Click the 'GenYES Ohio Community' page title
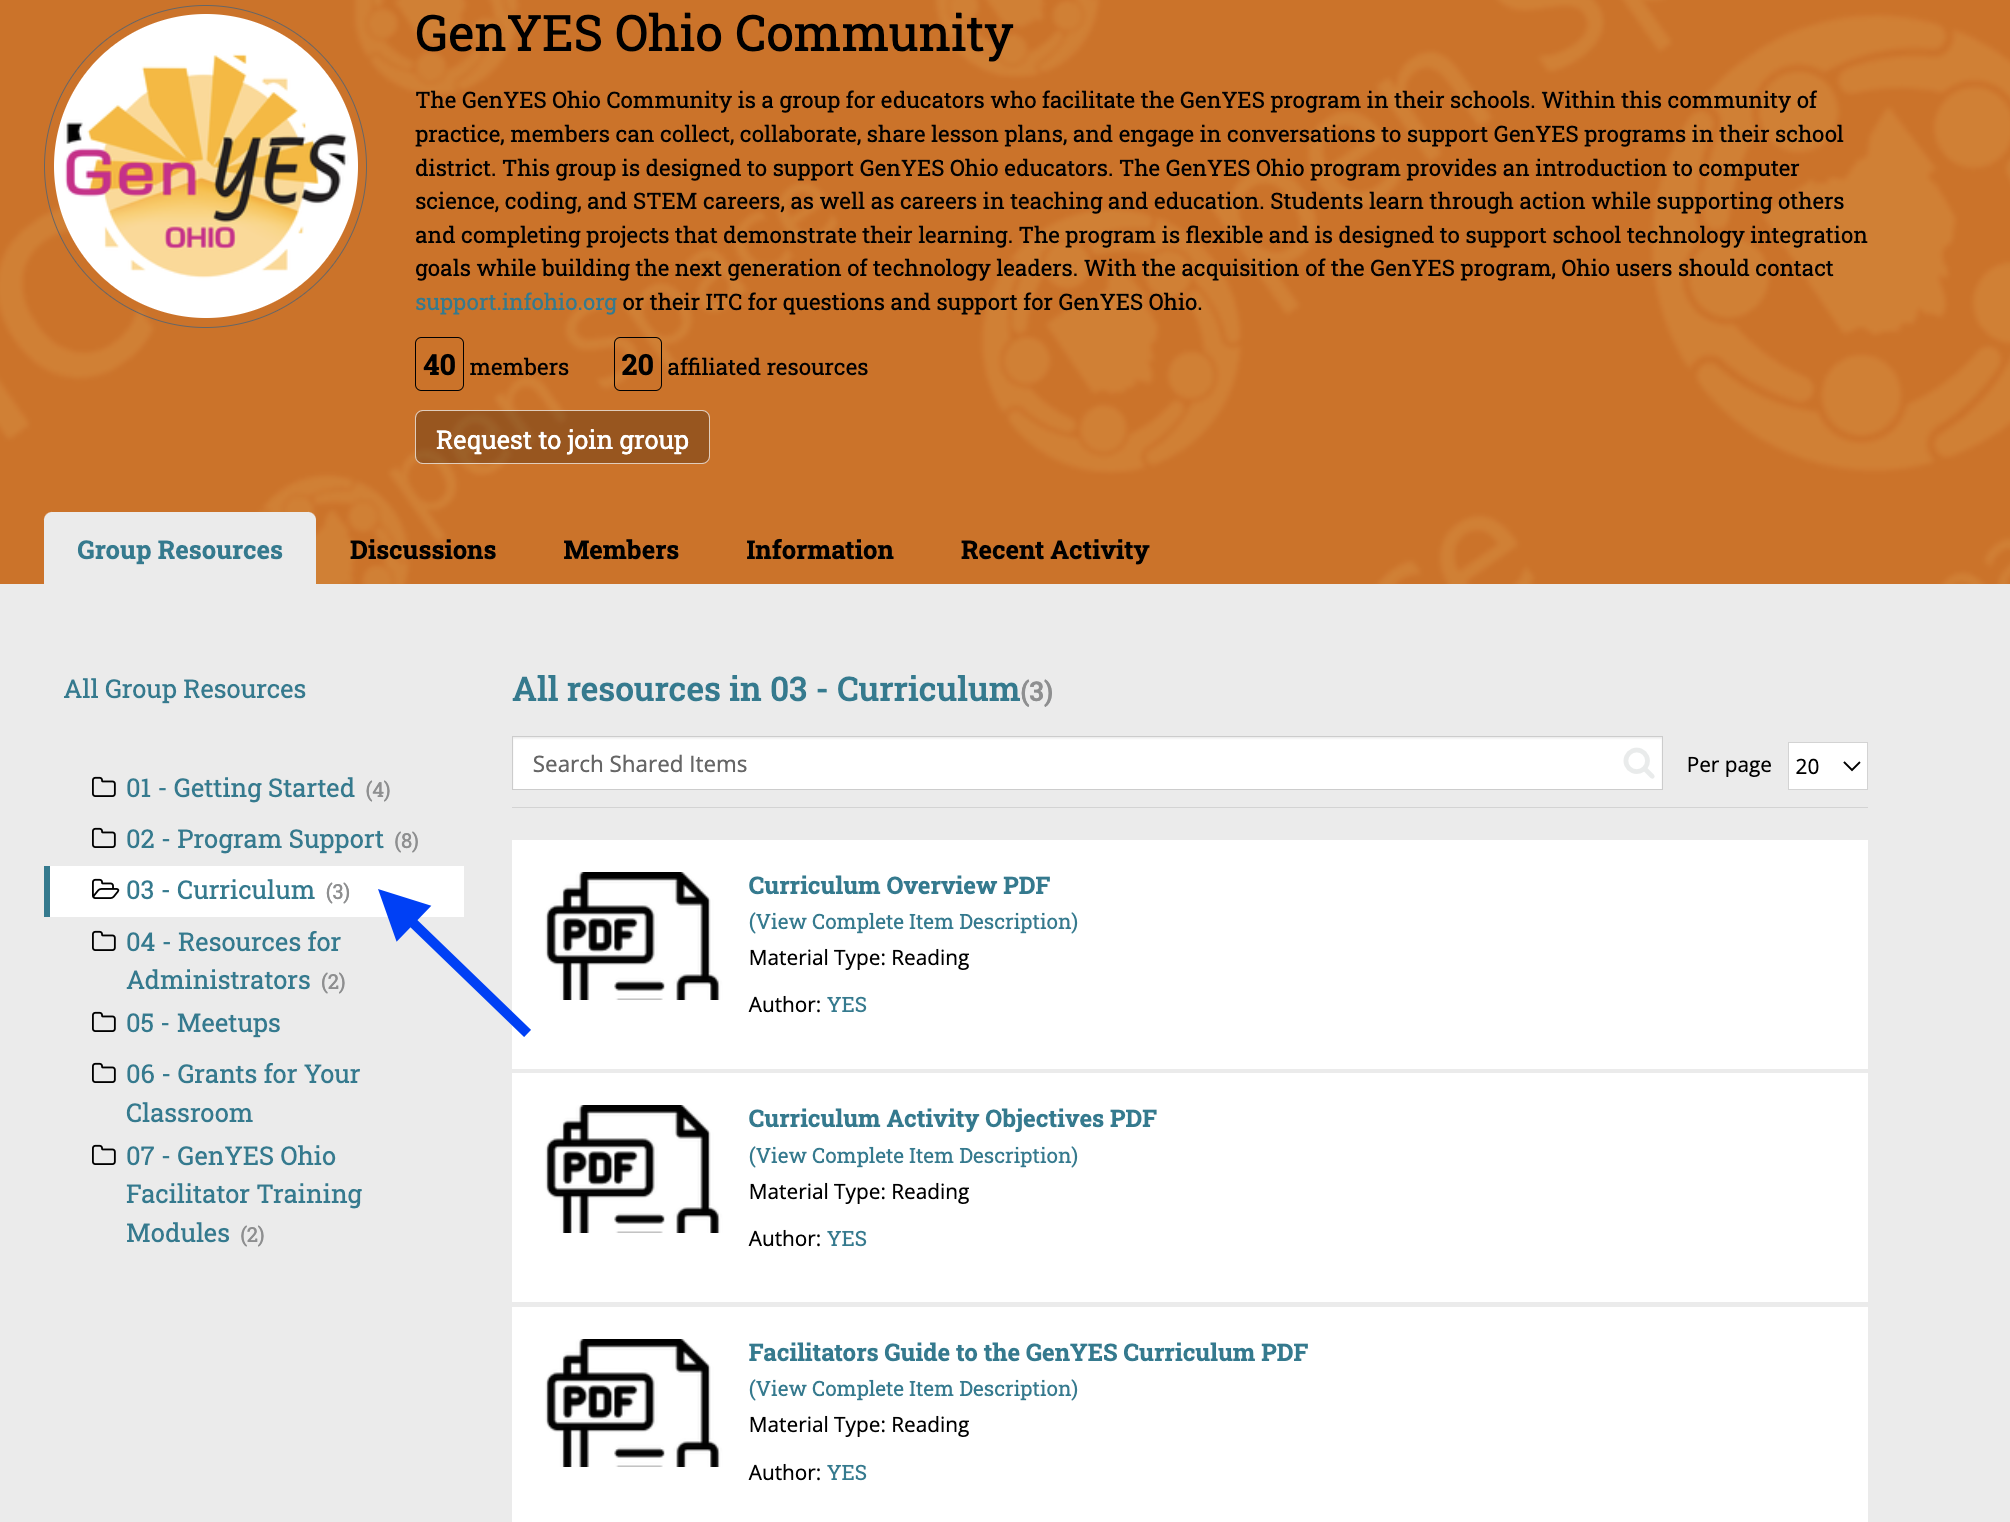Image resolution: width=2010 pixels, height=1522 pixels. (x=714, y=34)
